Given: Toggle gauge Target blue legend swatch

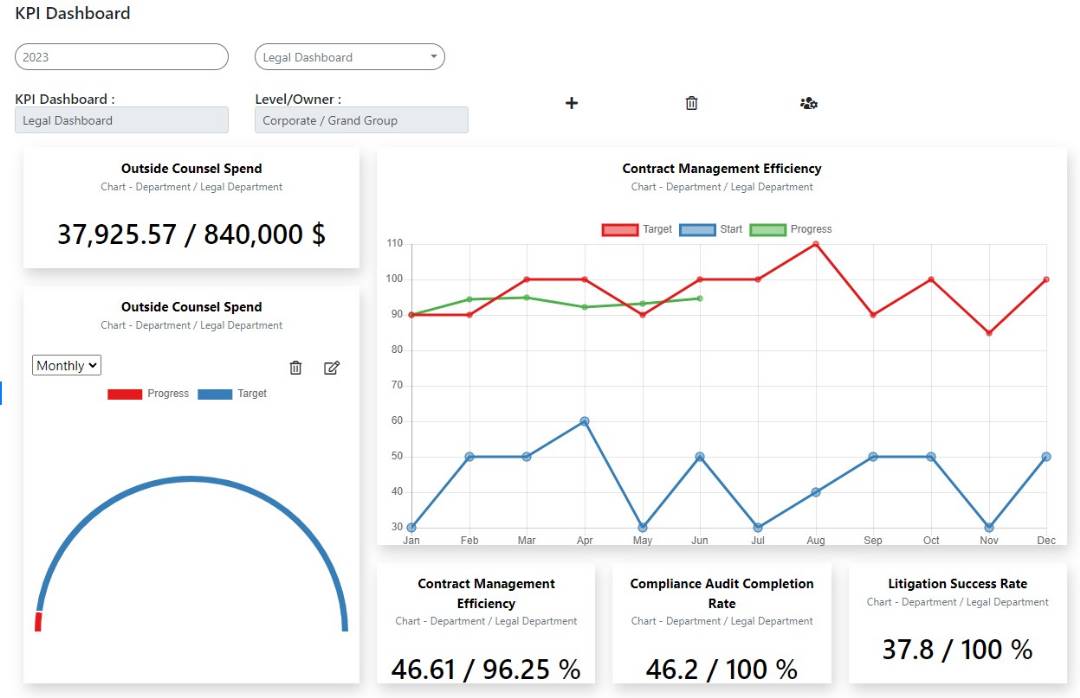Looking at the screenshot, I should (x=215, y=394).
